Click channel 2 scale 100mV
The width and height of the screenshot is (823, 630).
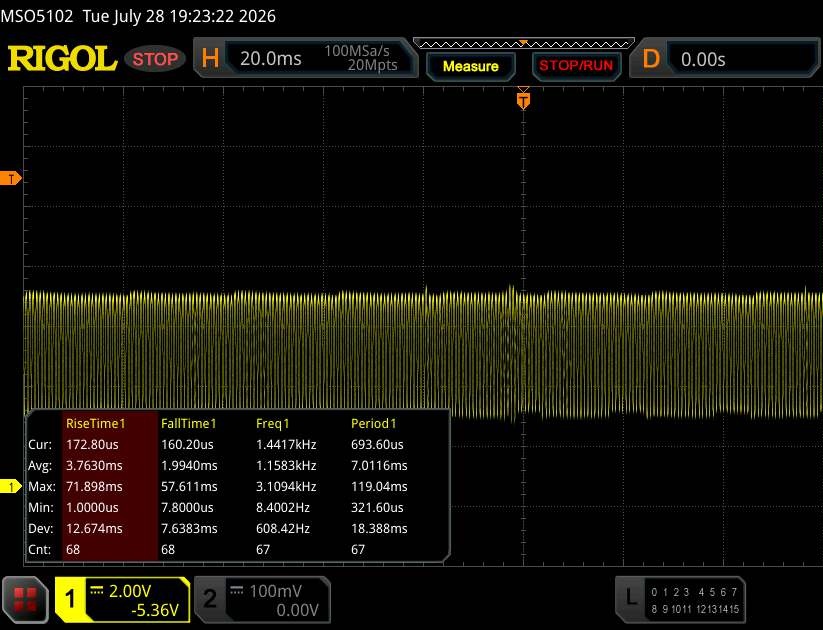point(275,591)
